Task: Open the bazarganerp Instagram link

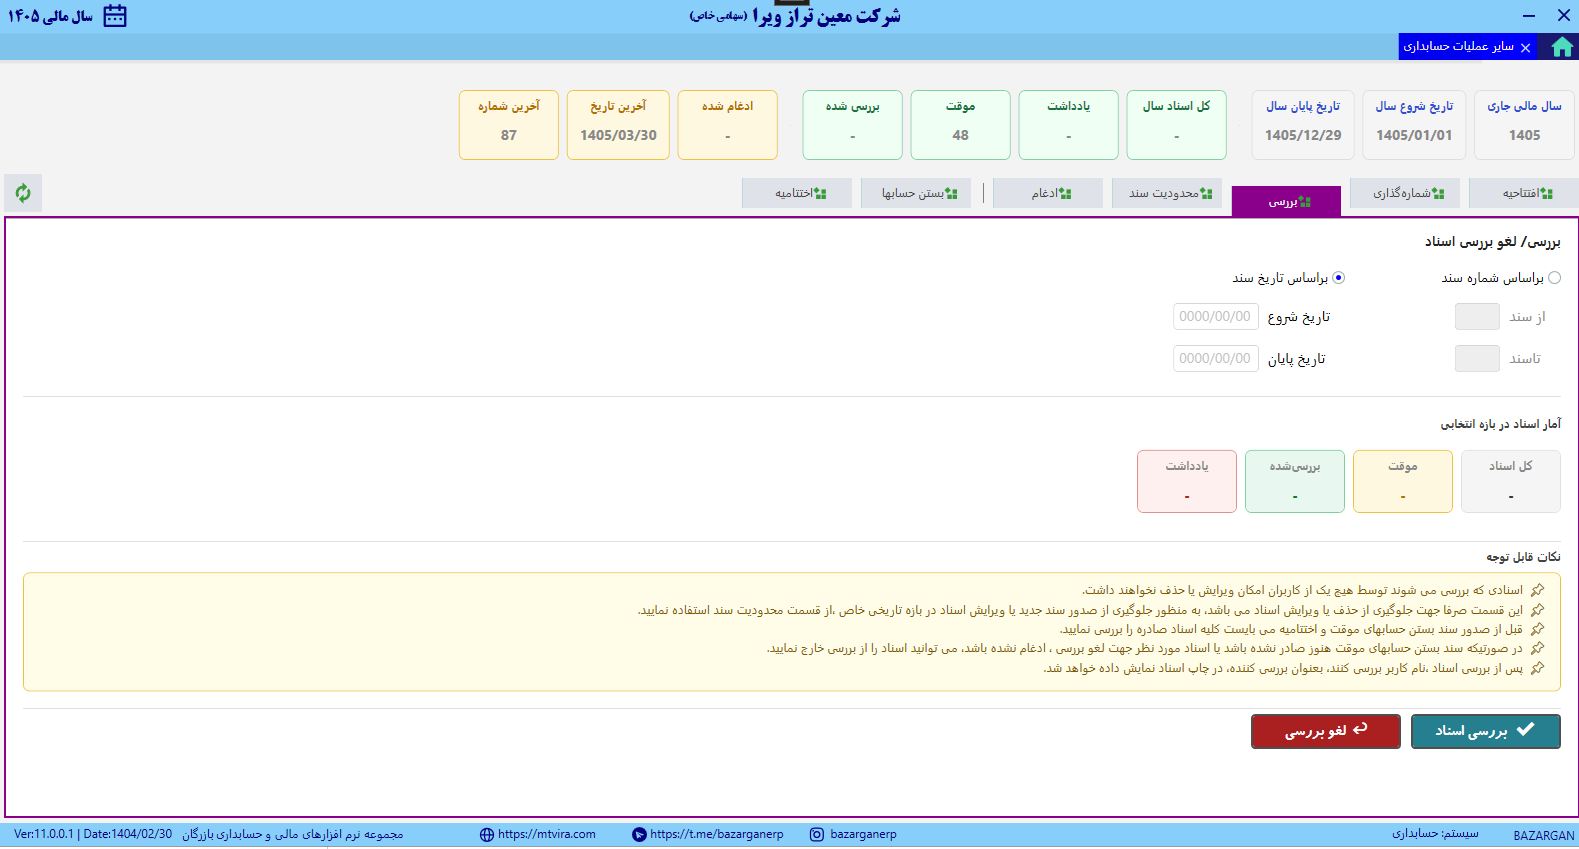Action: click(863, 835)
